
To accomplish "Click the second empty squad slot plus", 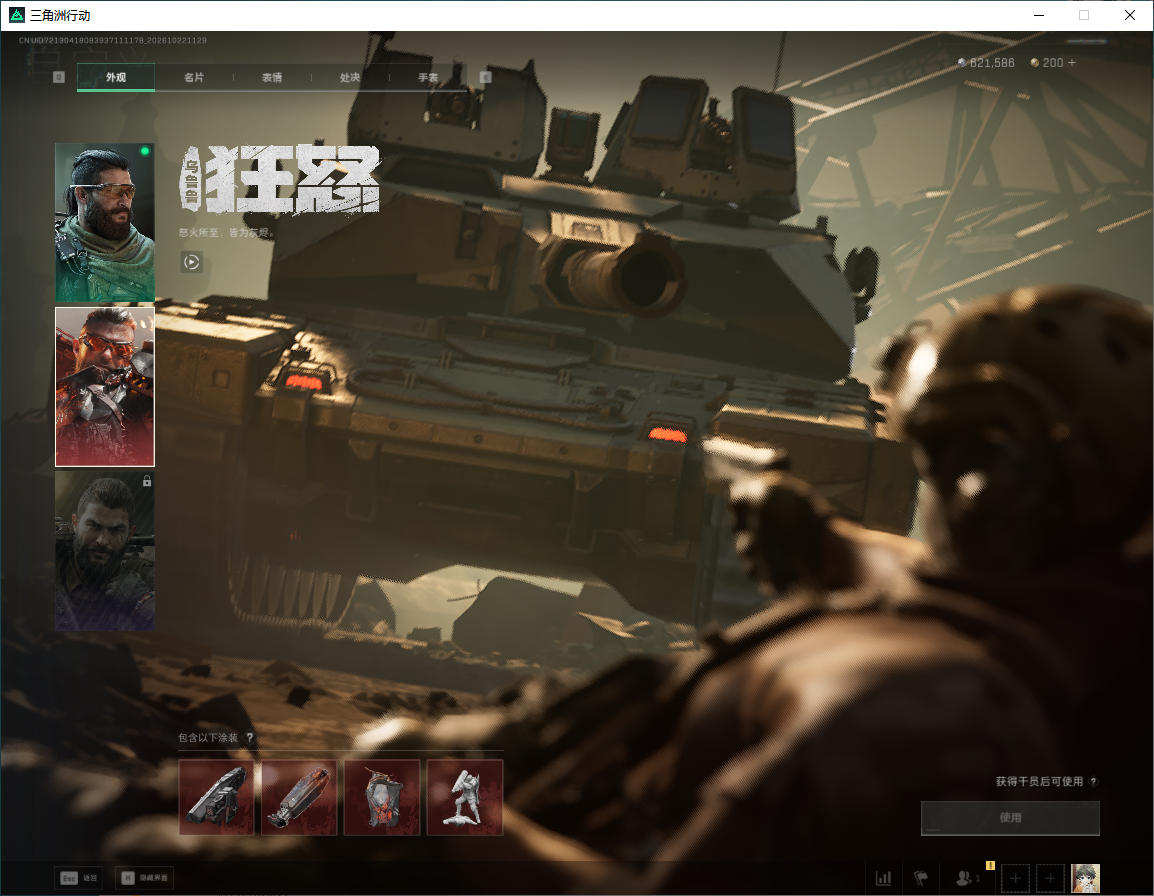I will tap(1050, 878).
